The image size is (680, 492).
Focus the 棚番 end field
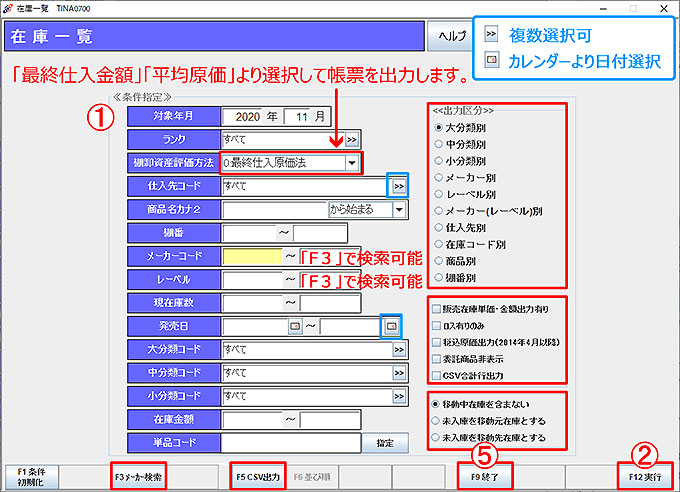pos(320,233)
